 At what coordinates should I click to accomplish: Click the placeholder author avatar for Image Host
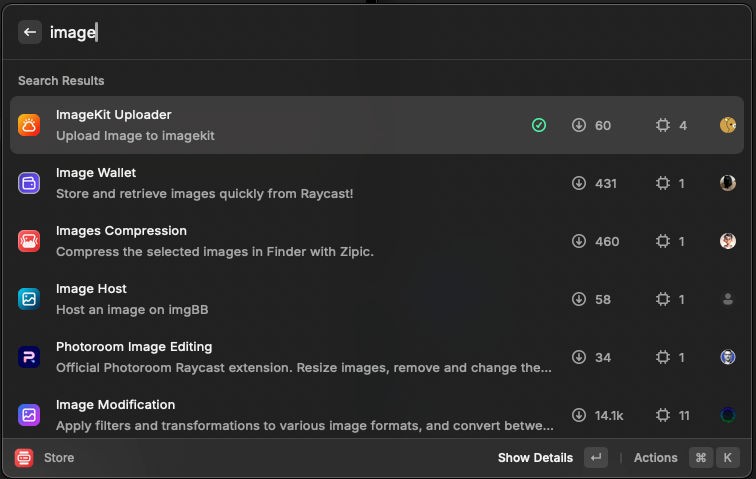[x=728, y=299]
